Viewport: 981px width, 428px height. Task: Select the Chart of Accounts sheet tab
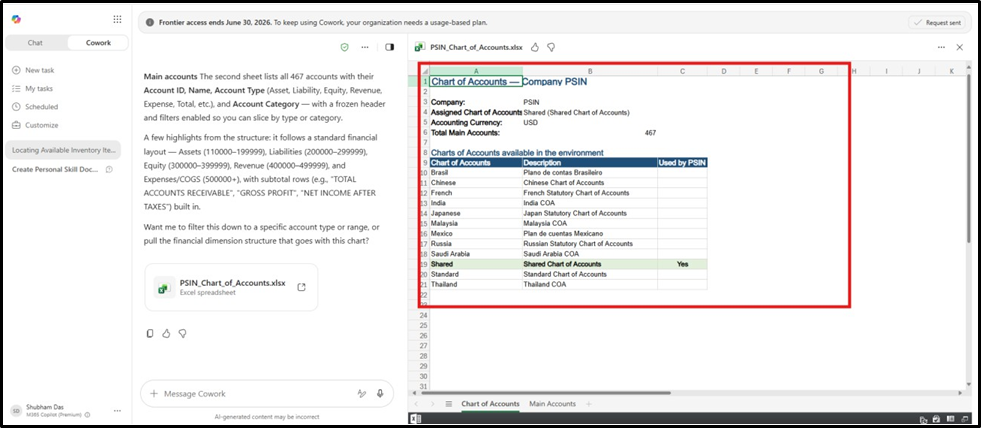[490, 404]
